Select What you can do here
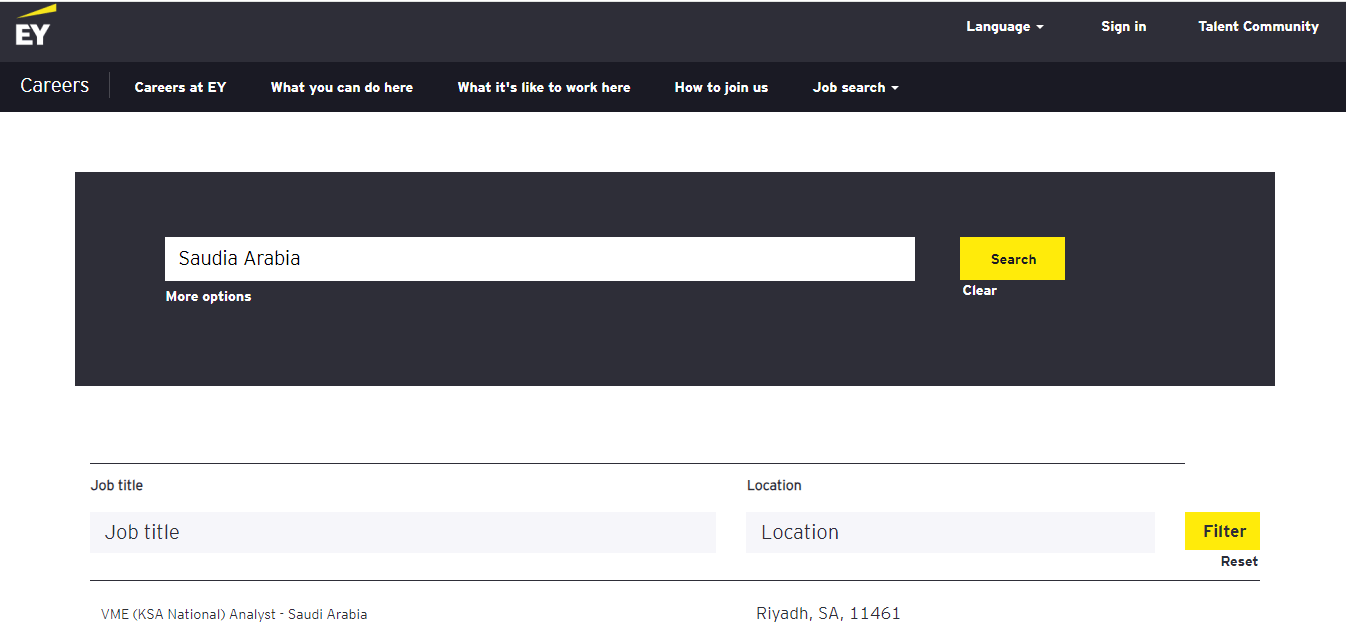Image resolution: width=1346 pixels, height=634 pixels. point(341,87)
